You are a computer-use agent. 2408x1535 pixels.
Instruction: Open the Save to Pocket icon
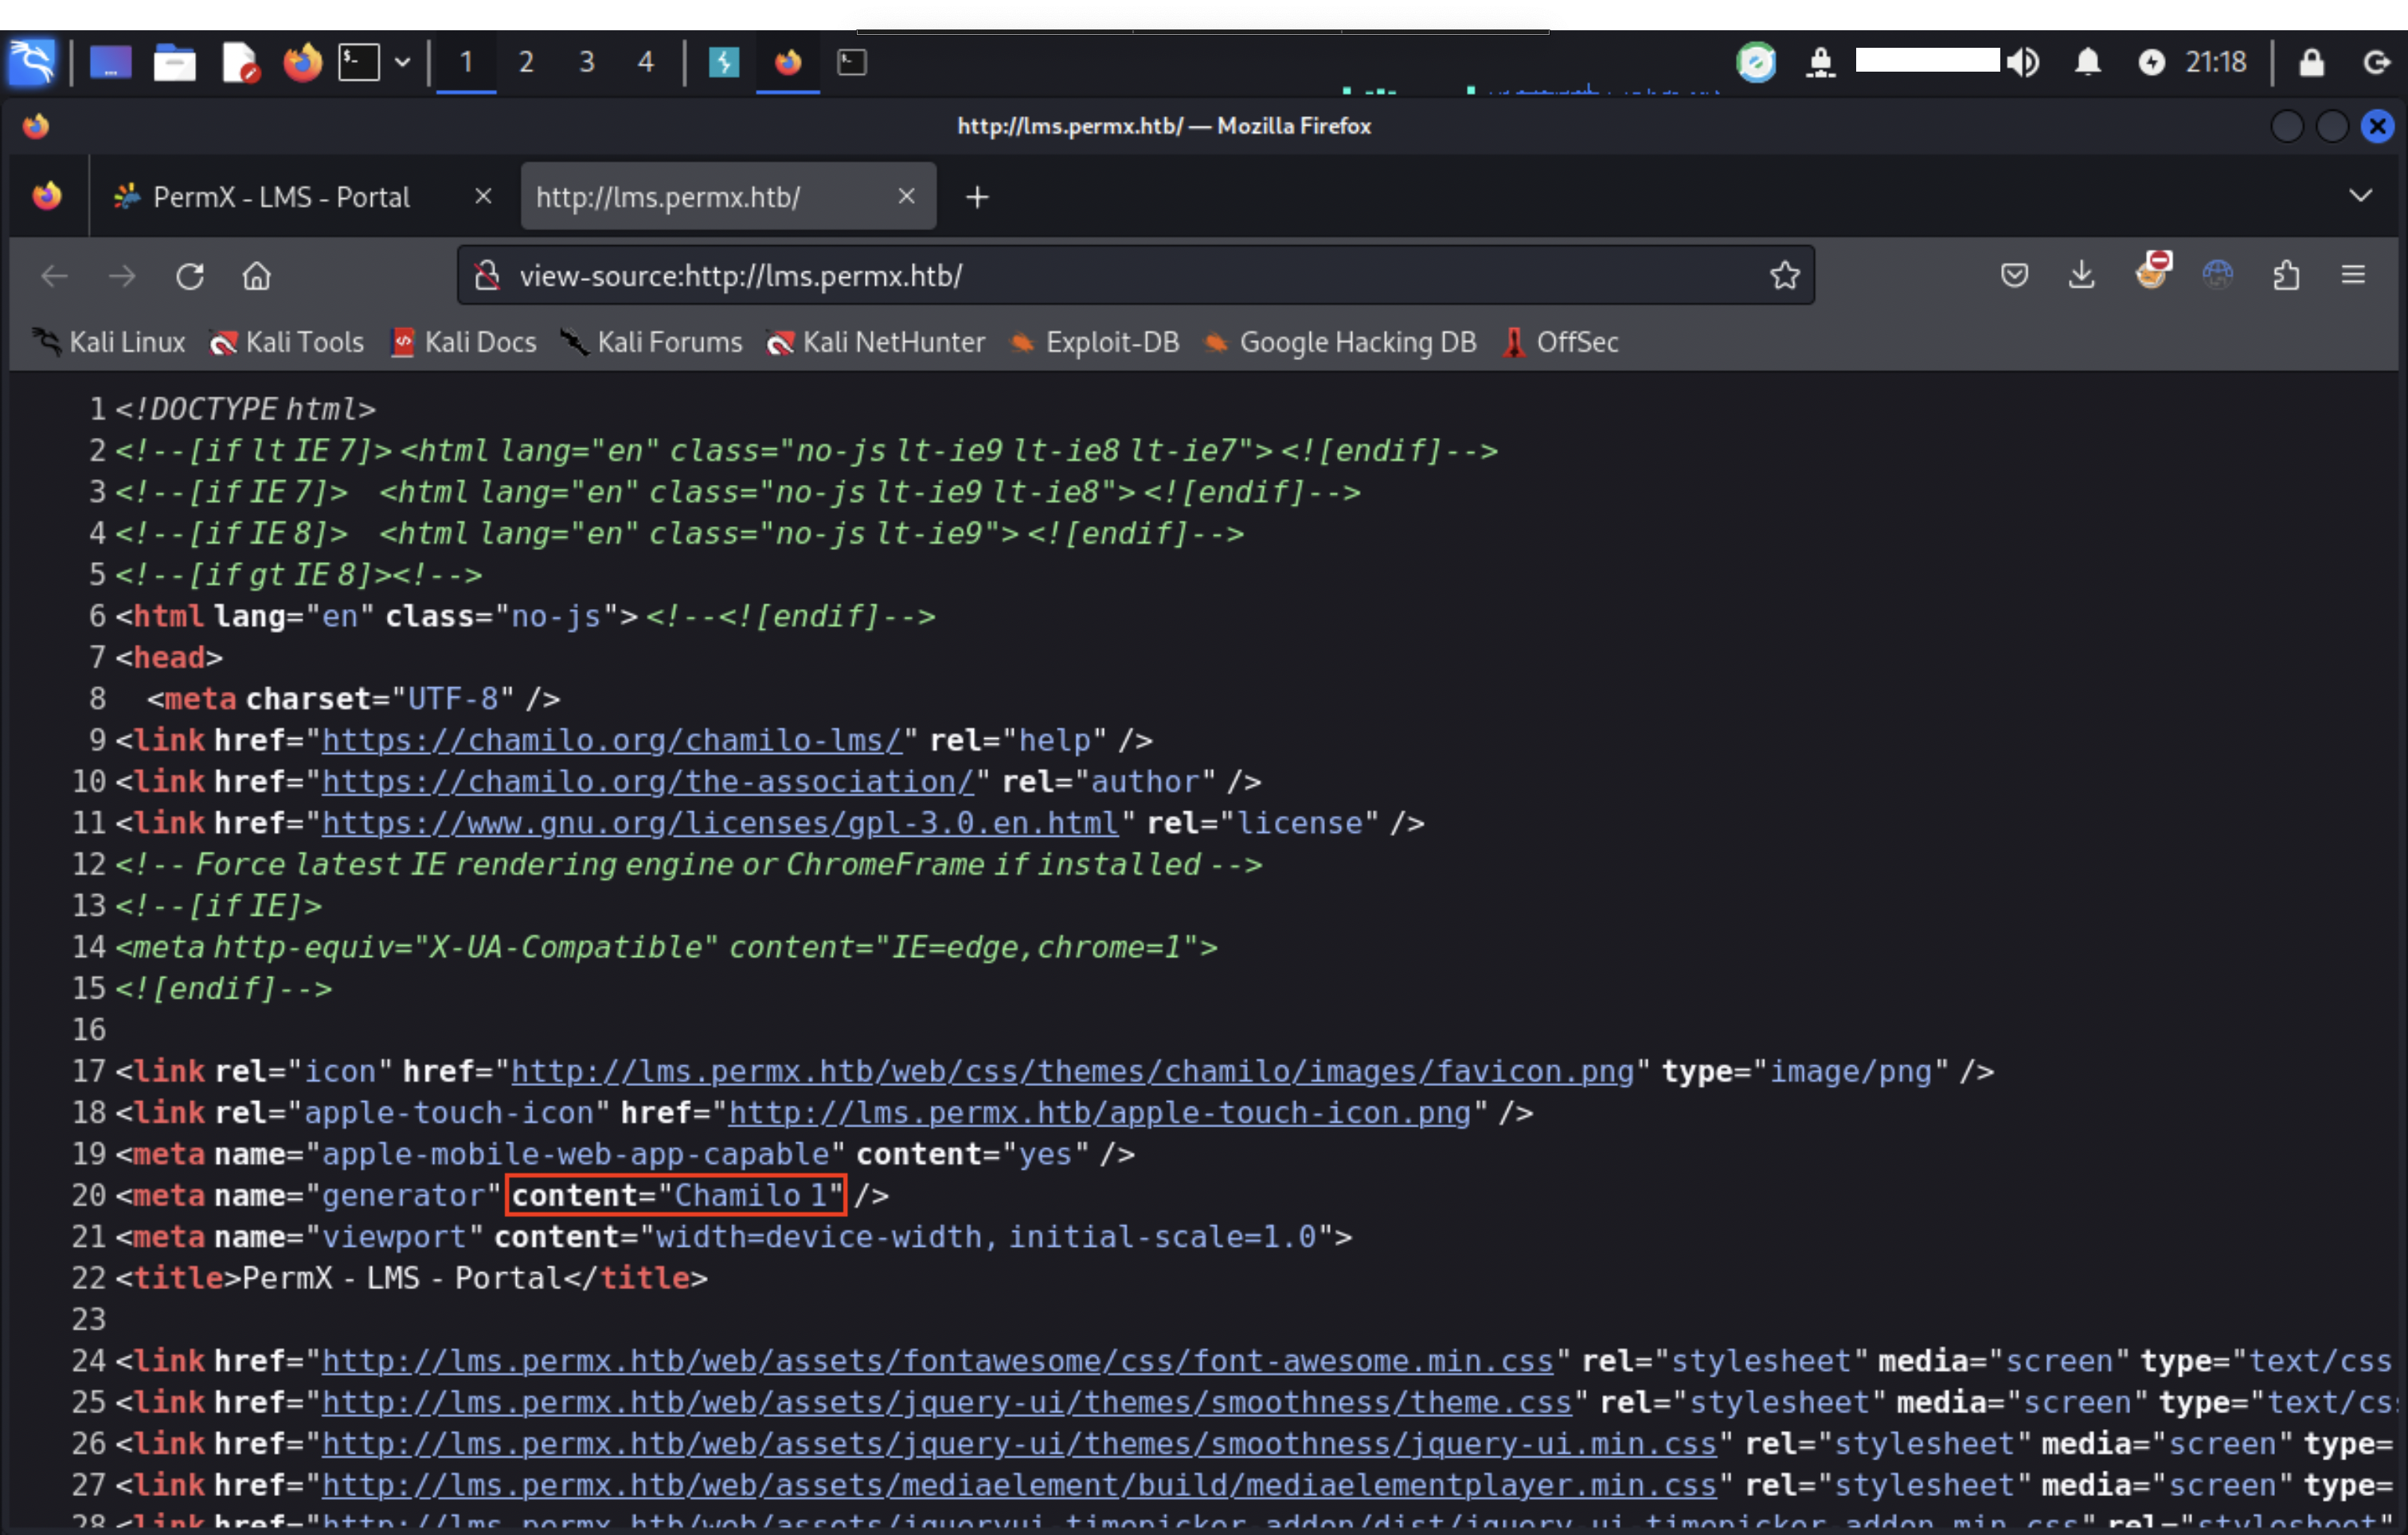2014,275
